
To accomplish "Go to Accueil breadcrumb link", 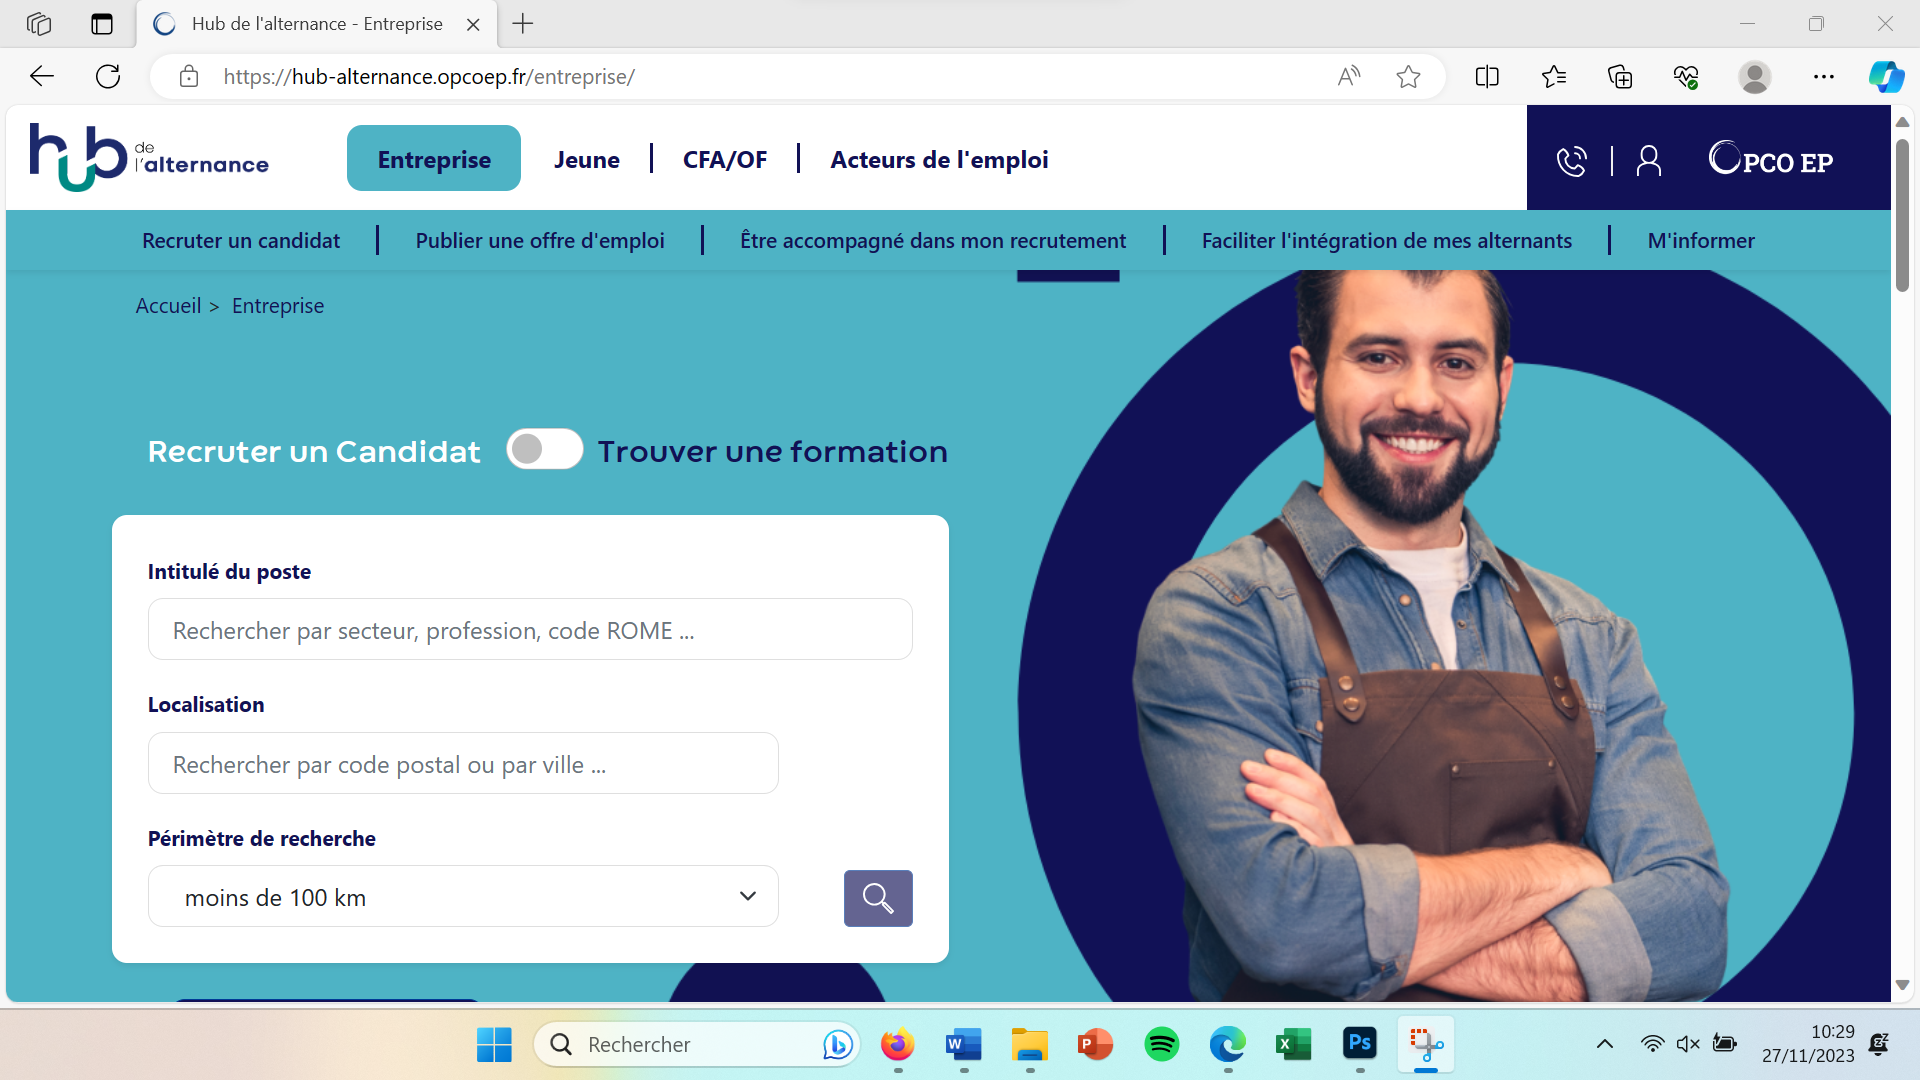I will (168, 306).
